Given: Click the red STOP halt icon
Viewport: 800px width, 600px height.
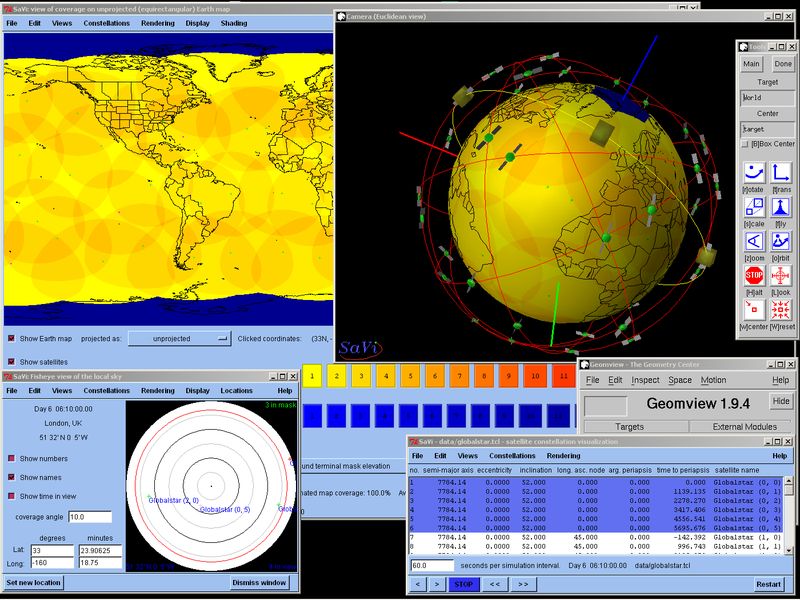Looking at the screenshot, I should tap(754, 276).
